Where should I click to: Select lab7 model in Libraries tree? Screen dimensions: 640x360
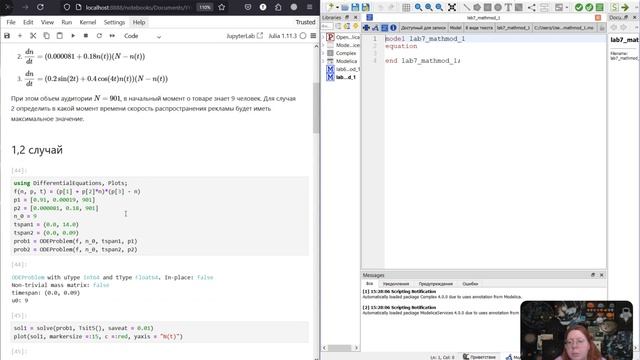coord(342,77)
